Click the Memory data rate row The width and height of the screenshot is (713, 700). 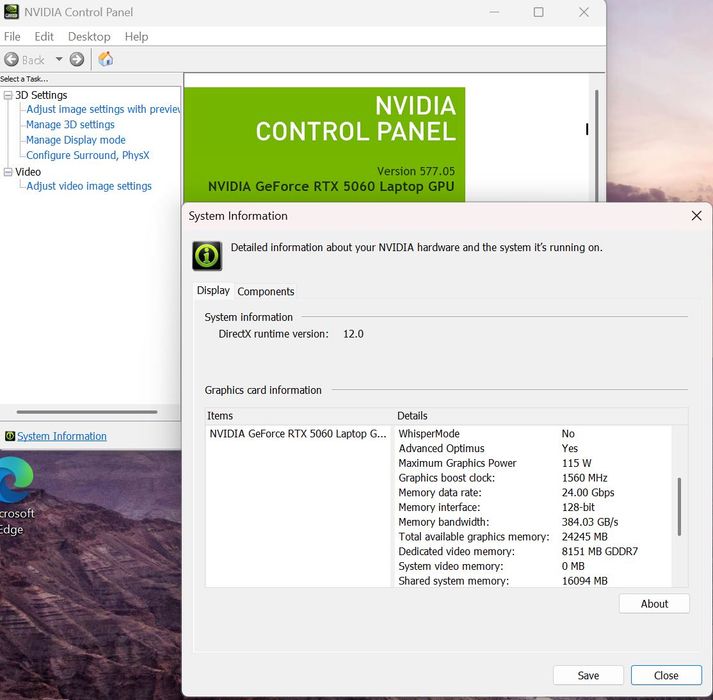pyautogui.click(x=534, y=492)
